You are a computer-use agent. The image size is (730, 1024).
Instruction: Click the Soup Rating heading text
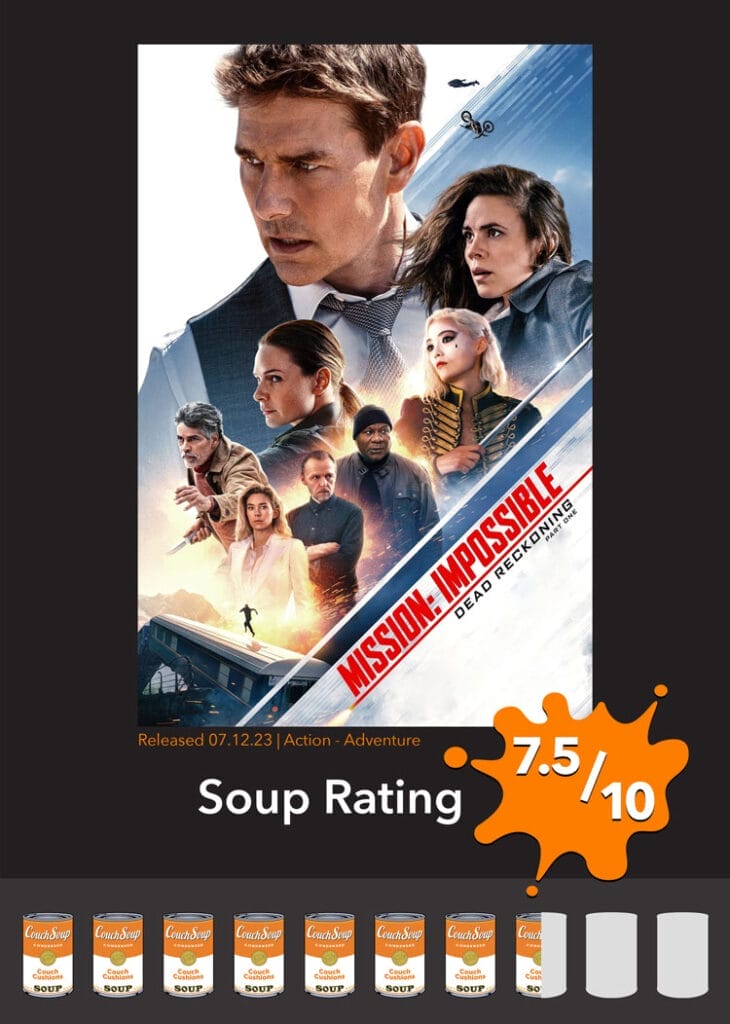[330, 799]
